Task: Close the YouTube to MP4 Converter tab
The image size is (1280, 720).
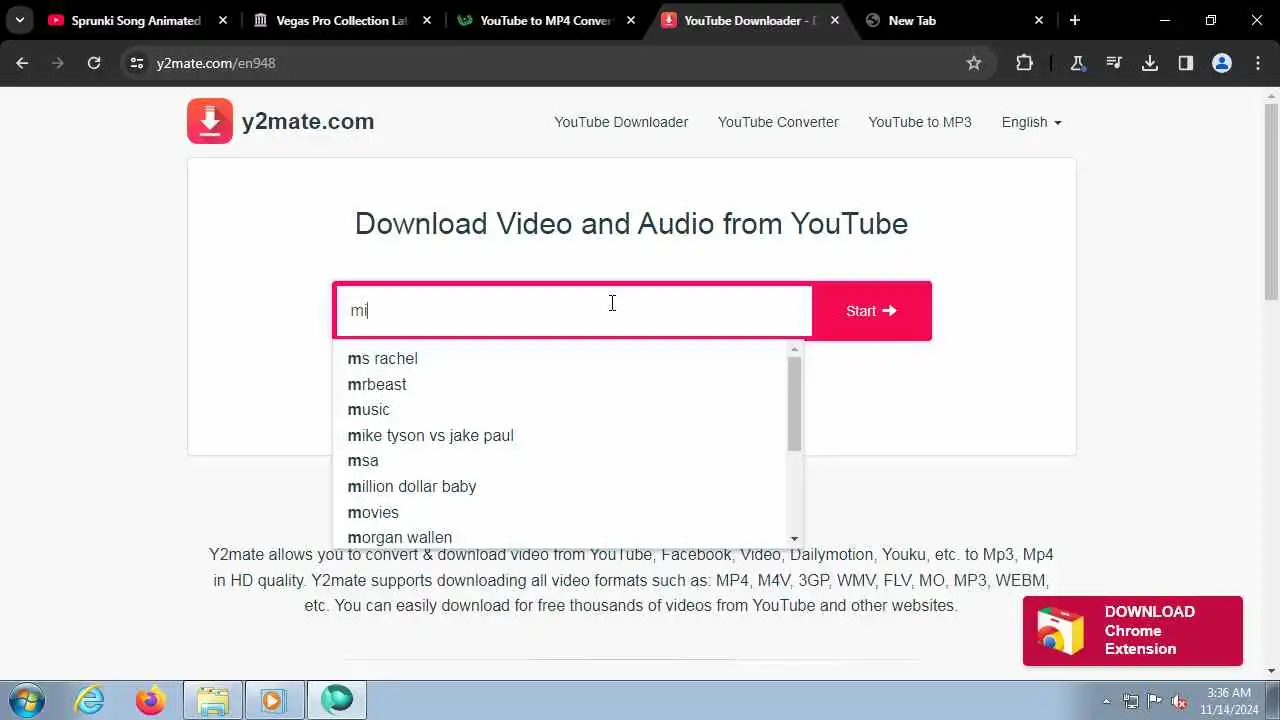Action: 631,20
